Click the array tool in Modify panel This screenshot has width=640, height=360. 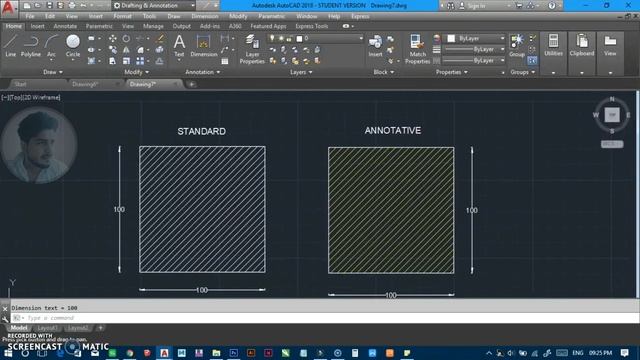point(140,61)
